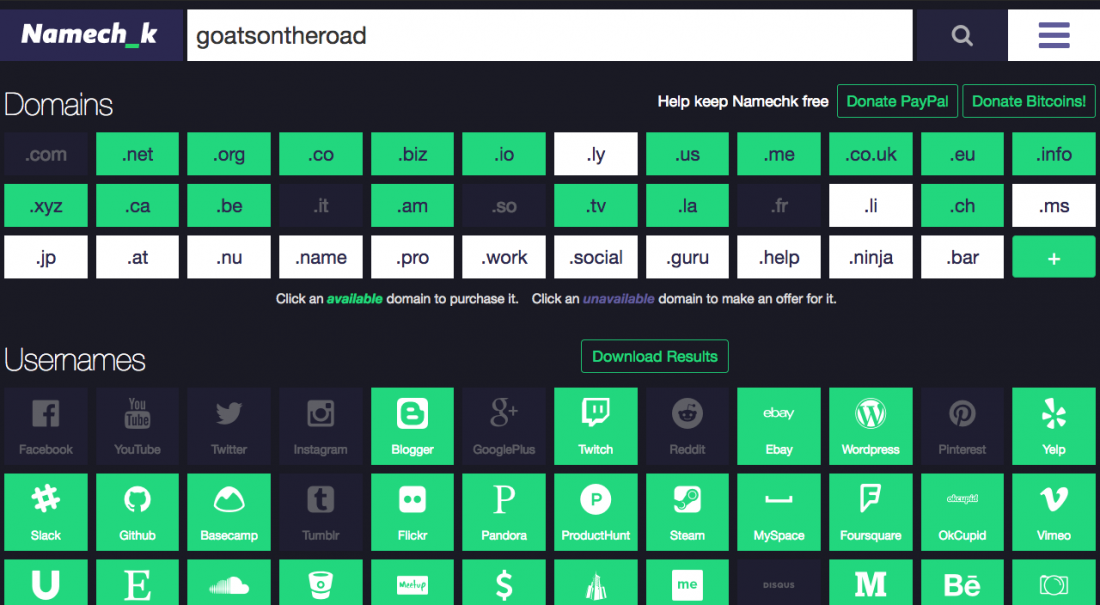This screenshot has height=605, width=1100.
Task: Select the .ca domain tile
Action: point(138,206)
